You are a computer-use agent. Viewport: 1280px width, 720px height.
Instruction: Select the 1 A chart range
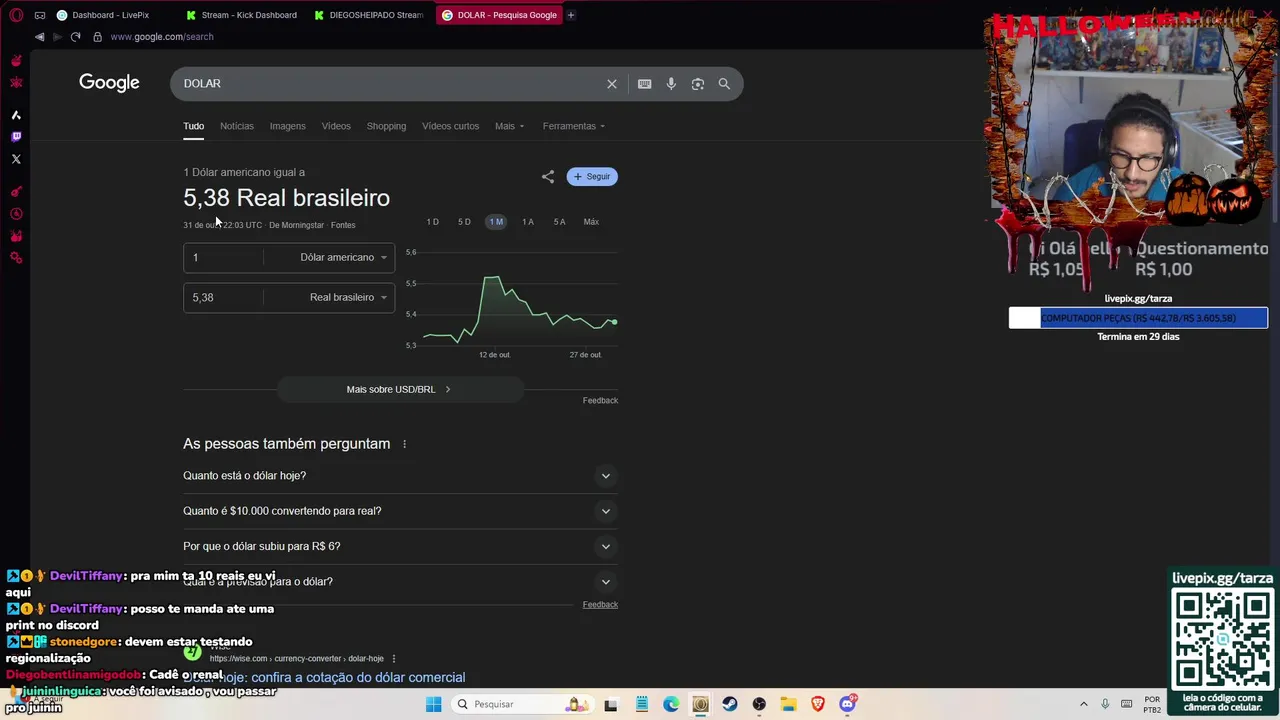[x=528, y=222]
